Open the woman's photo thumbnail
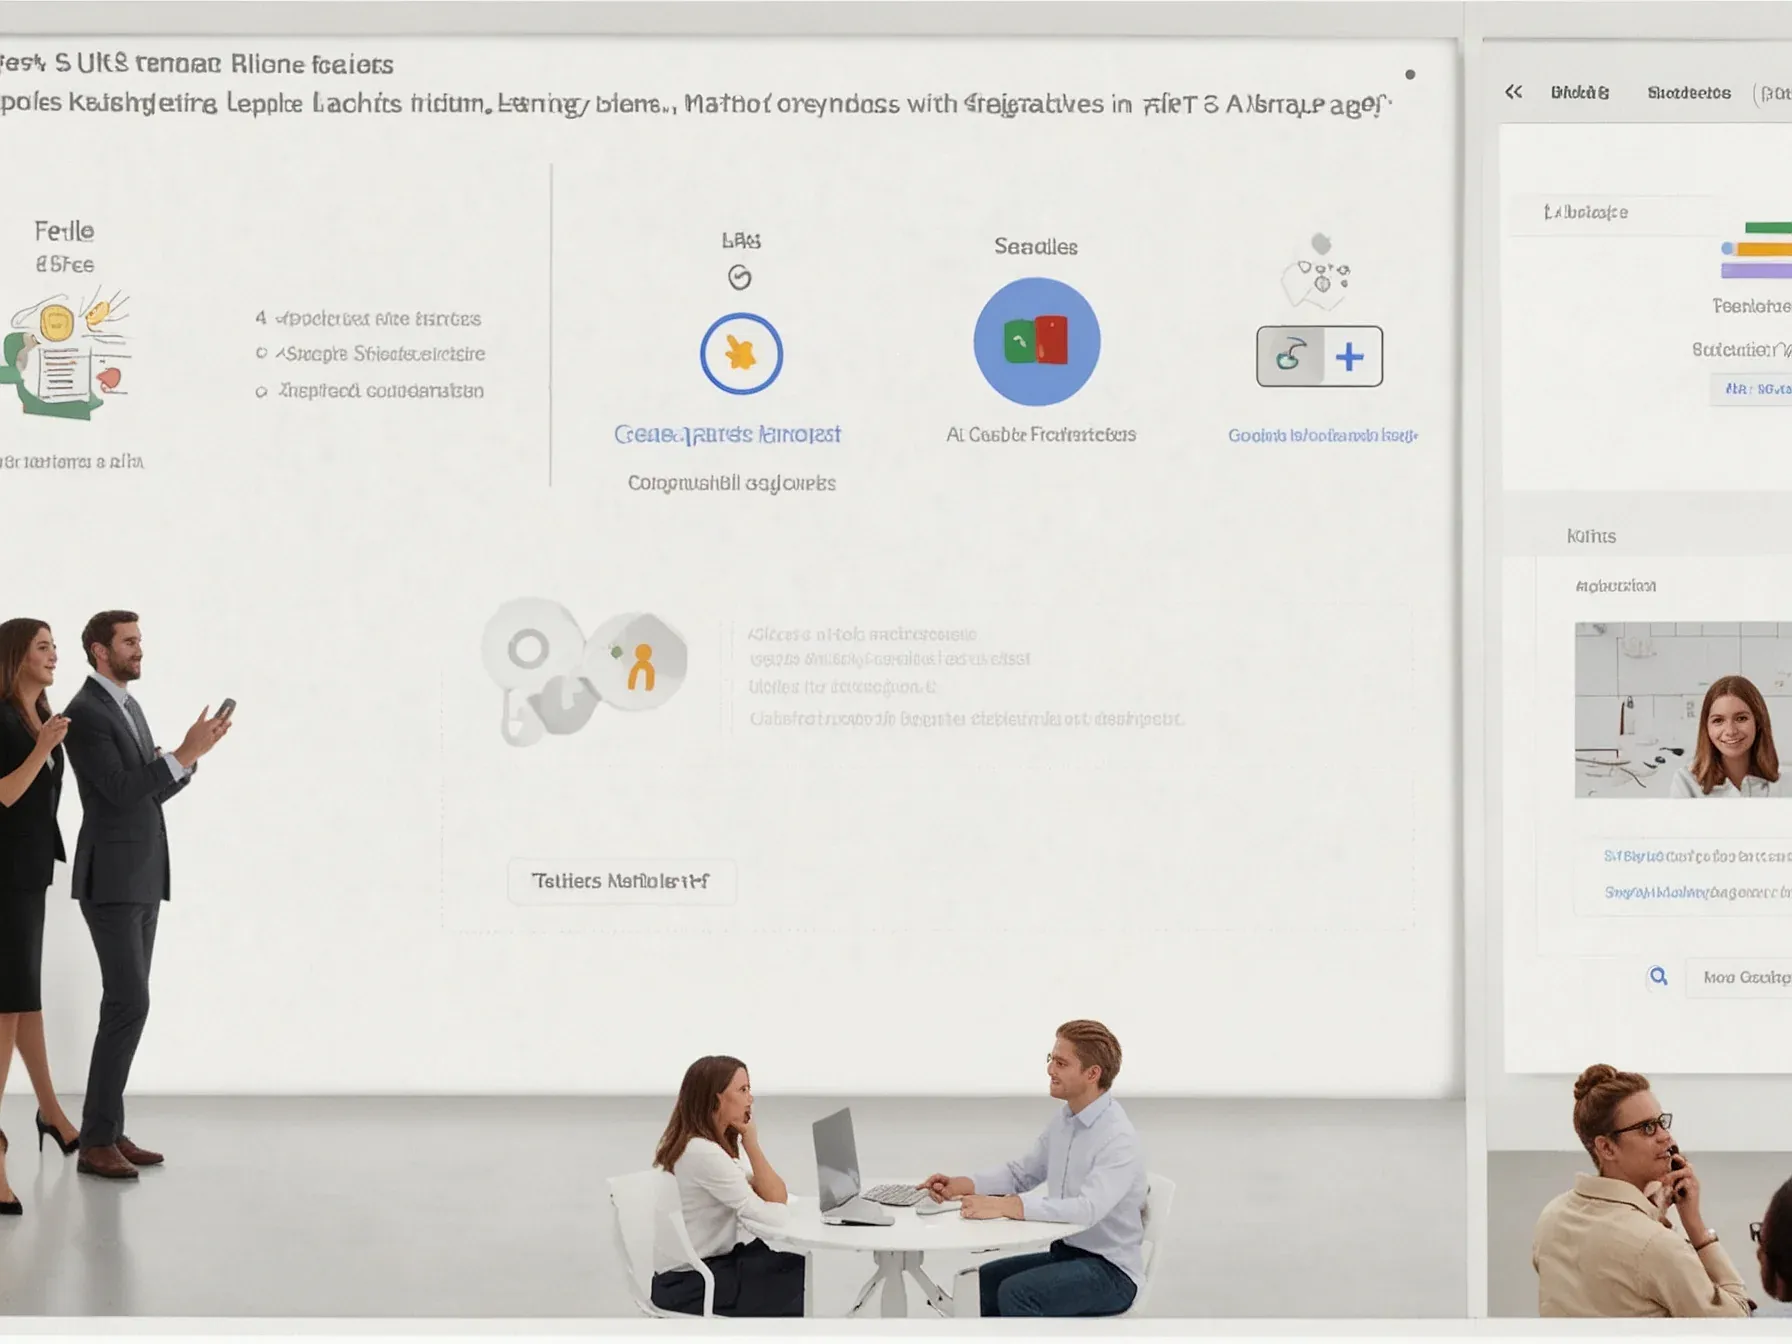Viewport: 1792px width, 1344px height. [x=1682, y=710]
